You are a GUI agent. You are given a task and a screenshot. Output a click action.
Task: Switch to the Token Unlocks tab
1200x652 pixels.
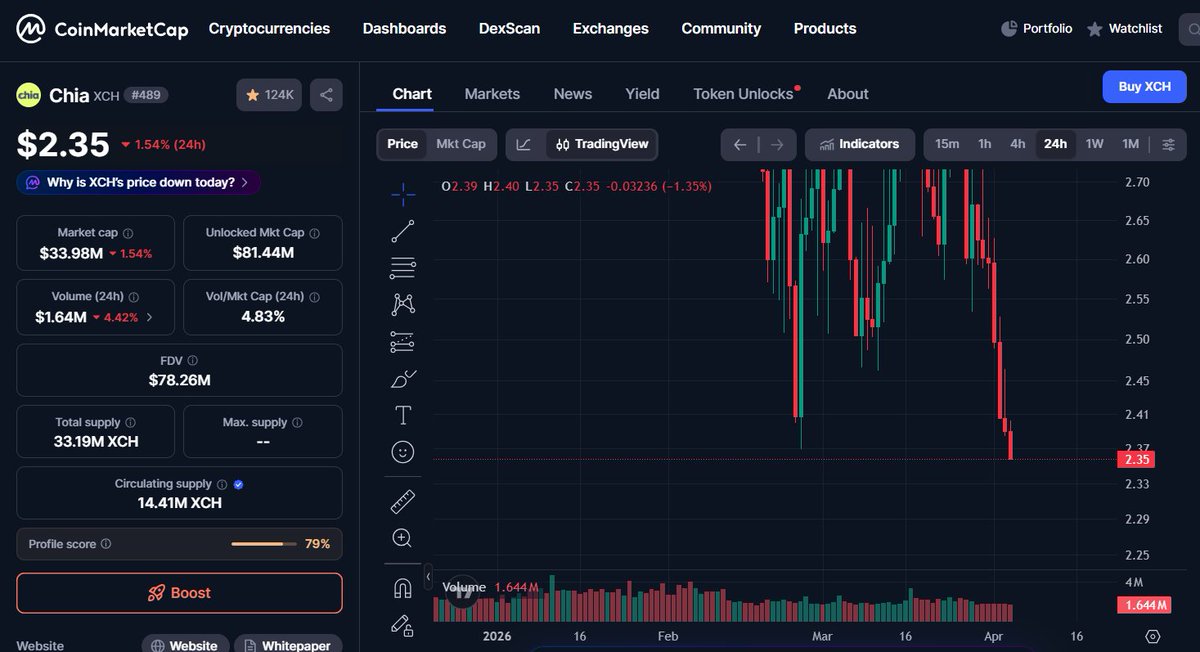pos(744,94)
